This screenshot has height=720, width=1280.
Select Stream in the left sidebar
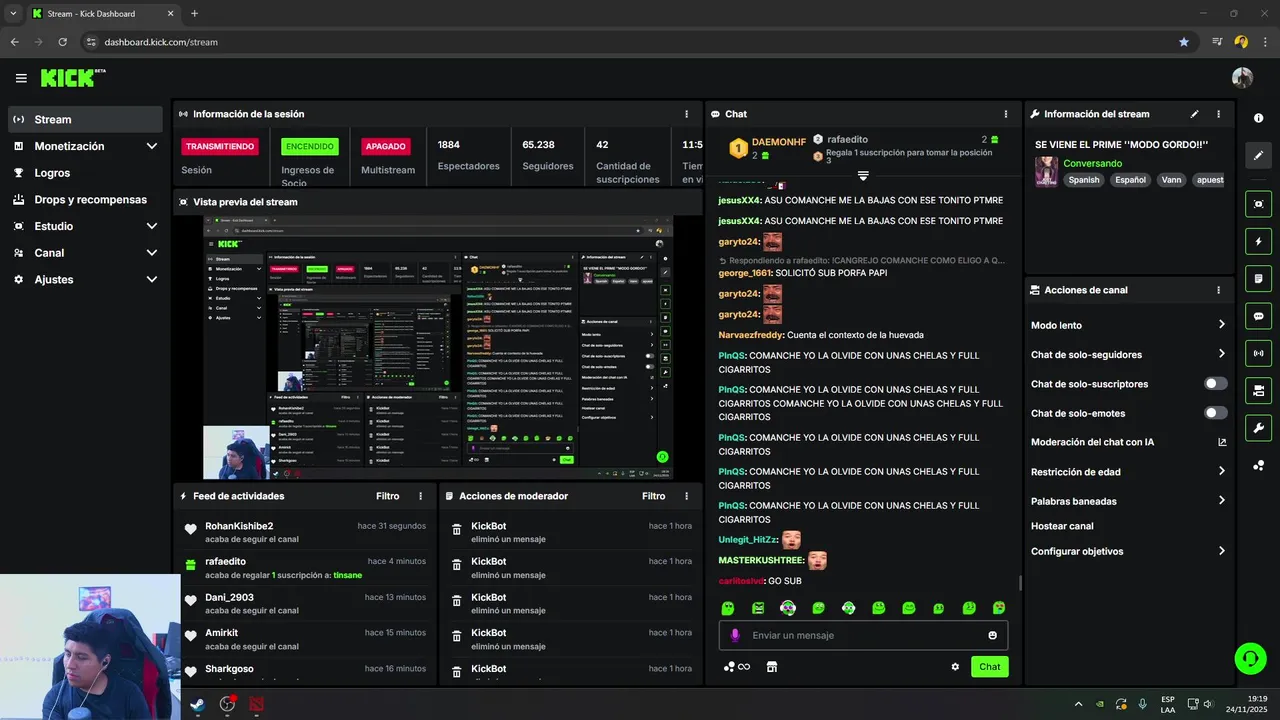(85, 119)
